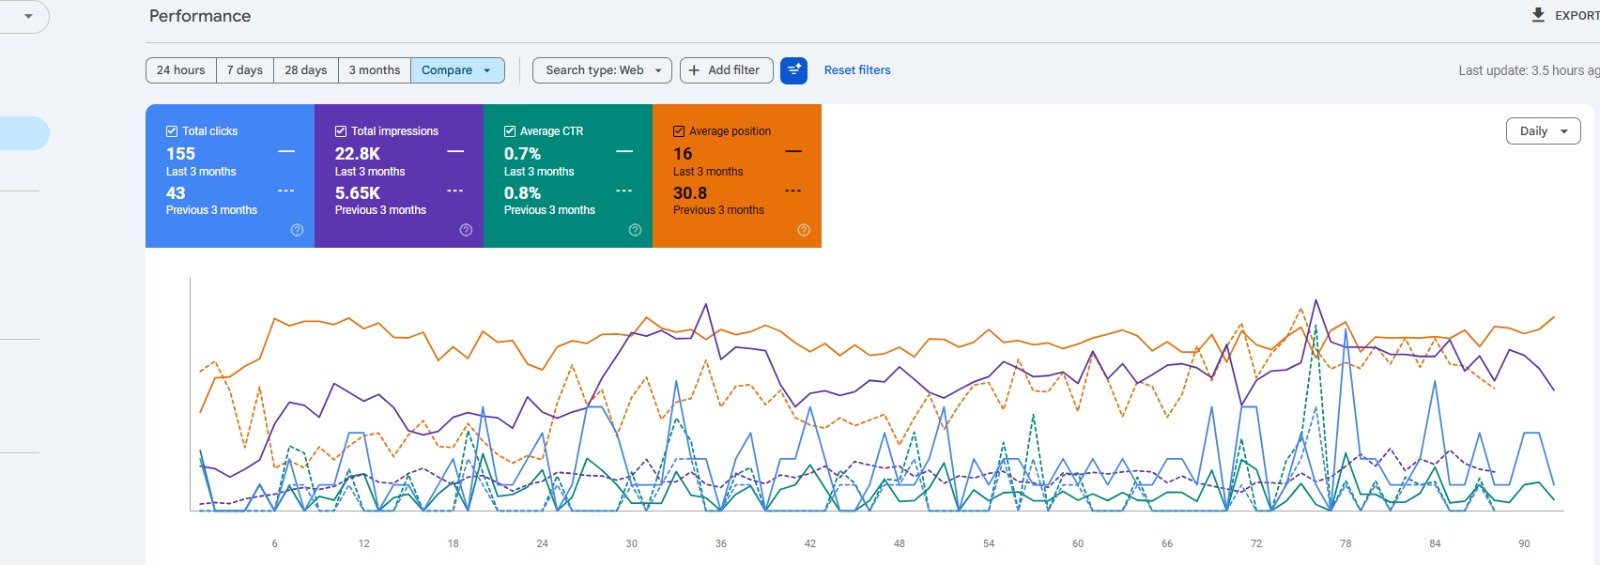Click the 0.7% average CTR value

pos(522,153)
